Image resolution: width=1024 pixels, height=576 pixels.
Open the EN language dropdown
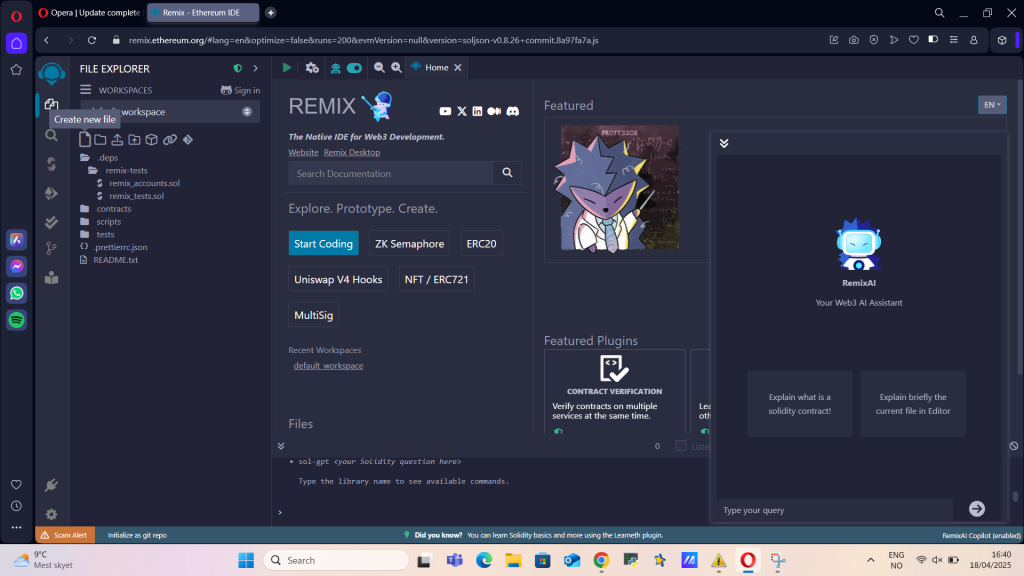992,104
